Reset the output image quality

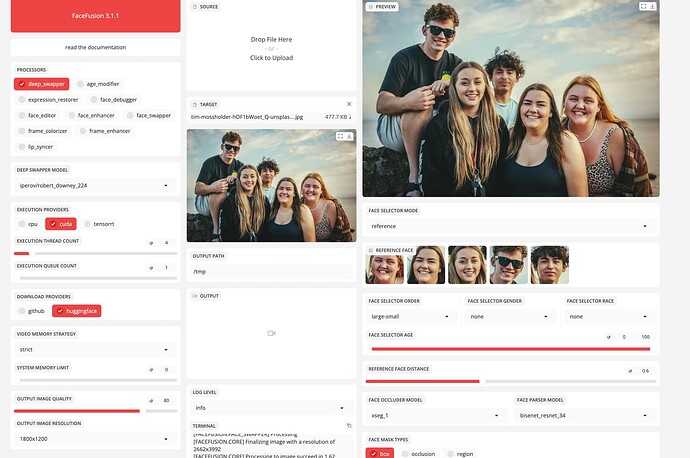[x=151, y=399]
